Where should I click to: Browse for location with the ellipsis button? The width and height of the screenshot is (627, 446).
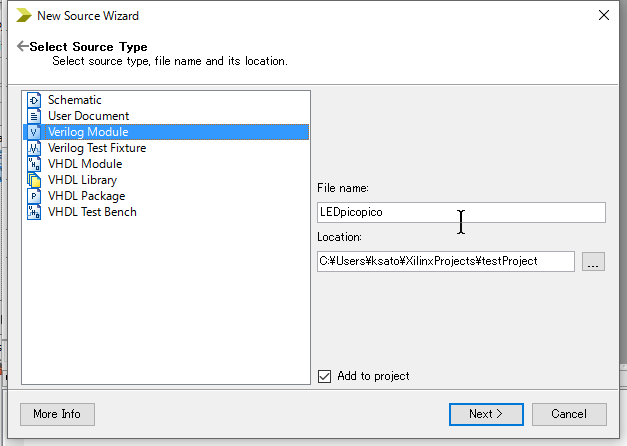pos(593,262)
